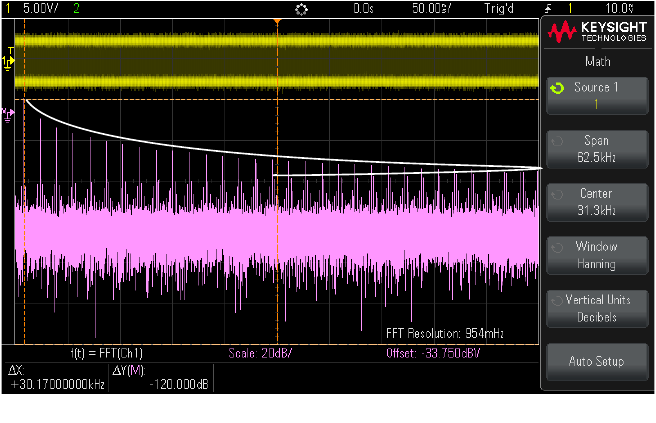Click the Offset -33.750dBV readout
The image size is (656, 423).
coord(433,354)
